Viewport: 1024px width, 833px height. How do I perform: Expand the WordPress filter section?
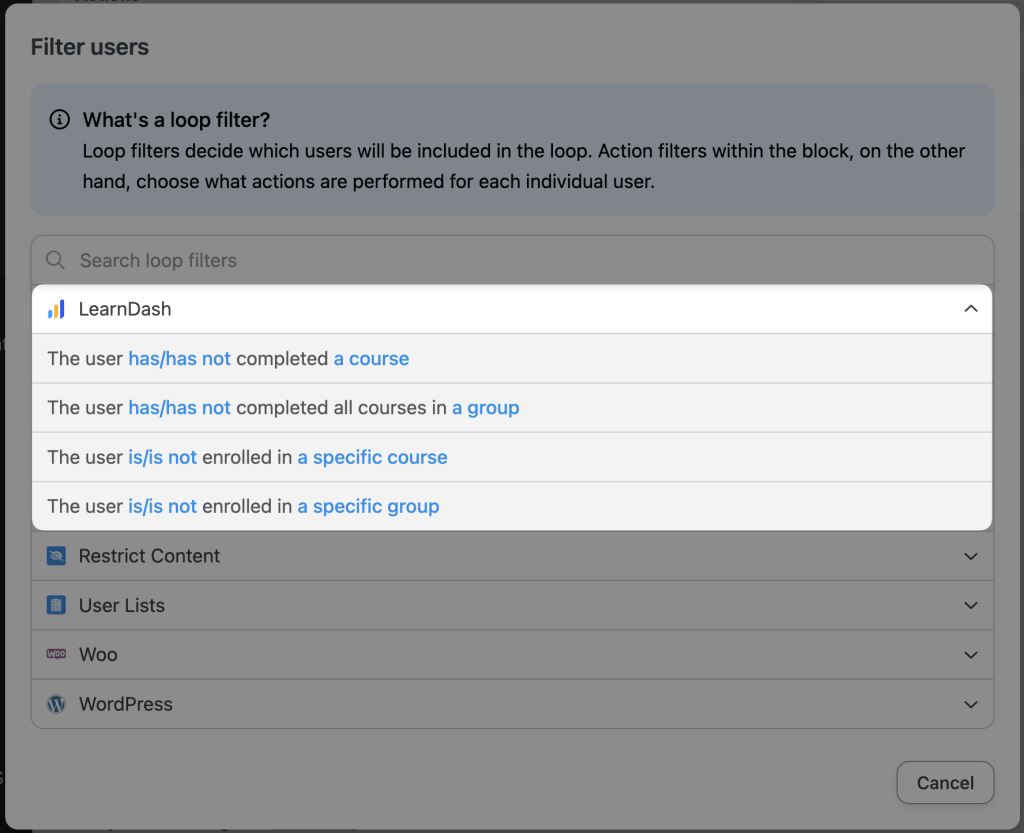[970, 704]
